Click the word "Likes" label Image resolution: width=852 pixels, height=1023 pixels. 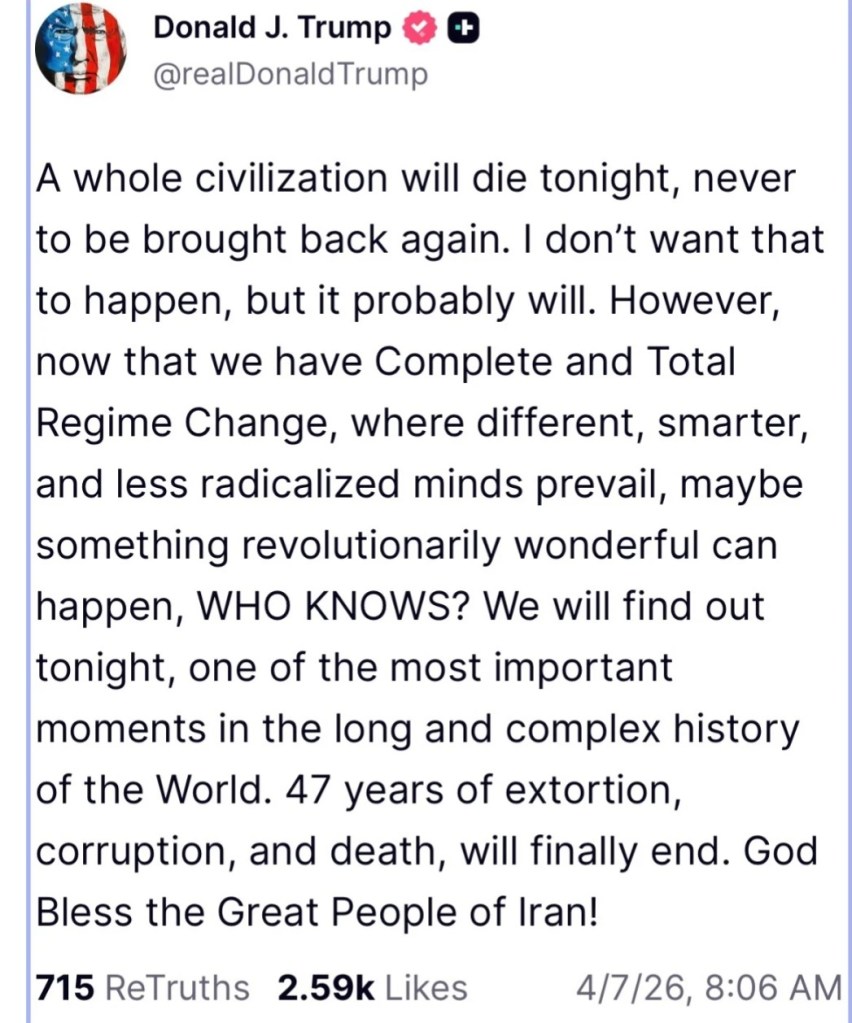pyautogui.click(x=426, y=988)
